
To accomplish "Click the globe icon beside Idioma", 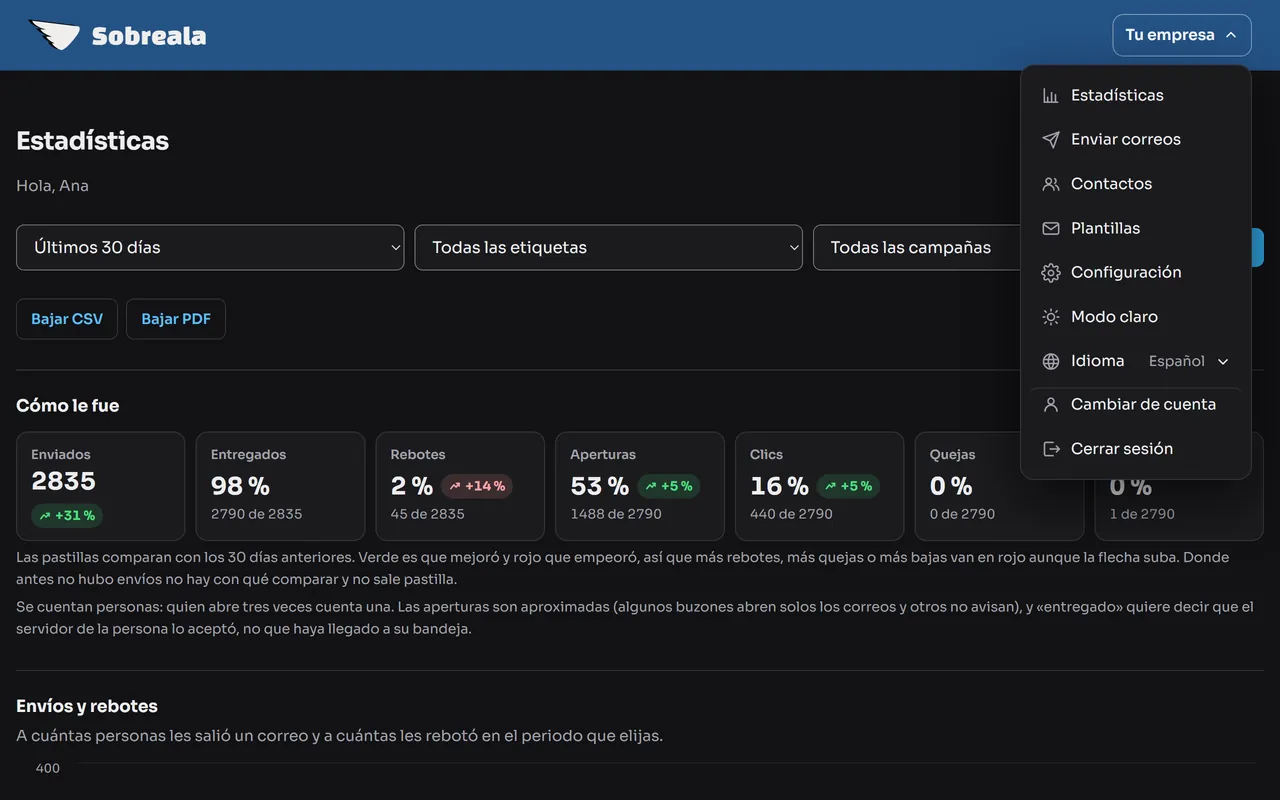I will (x=1050, y=361).
